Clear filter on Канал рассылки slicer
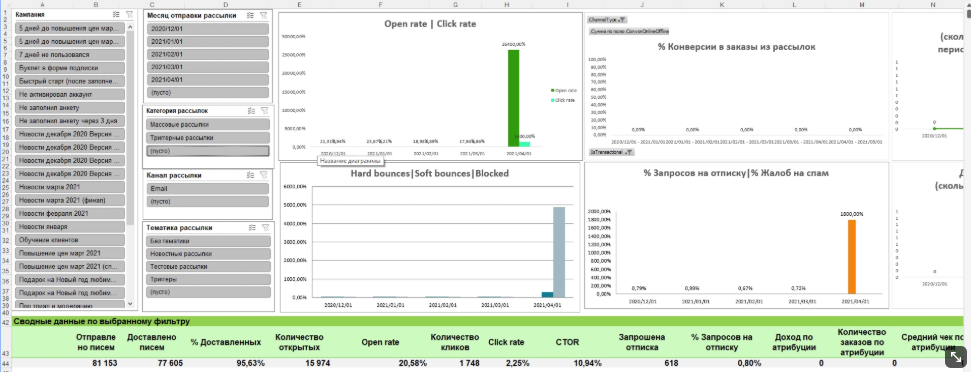This screenshot has height=372, width=971. (x=263, y=175)
